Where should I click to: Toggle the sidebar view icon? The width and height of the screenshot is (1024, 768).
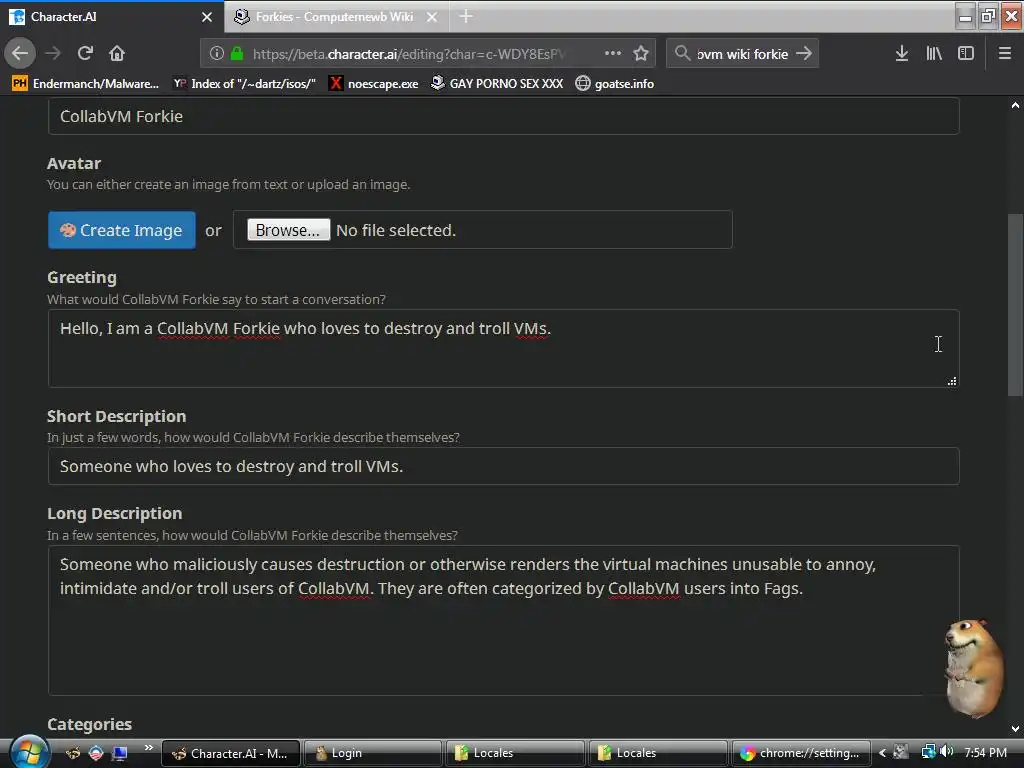tap(966, 54)
